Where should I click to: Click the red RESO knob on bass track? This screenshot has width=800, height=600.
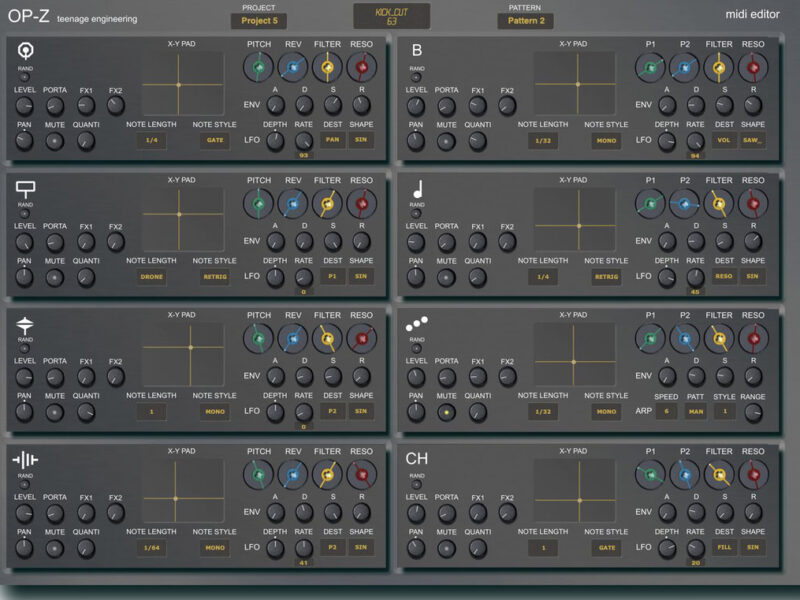click(x=753, y=68)
